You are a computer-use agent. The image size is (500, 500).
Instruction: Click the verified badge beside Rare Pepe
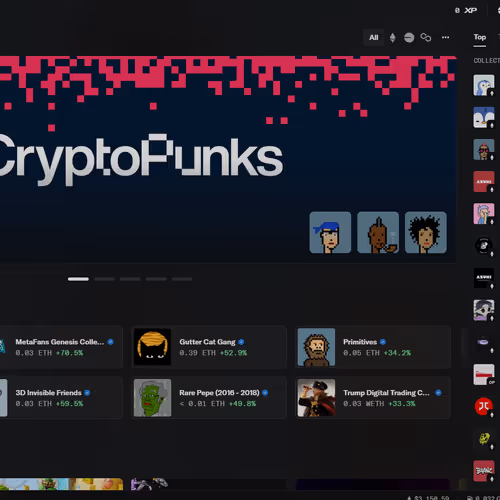pyautogui.click(x=265, y=393)
